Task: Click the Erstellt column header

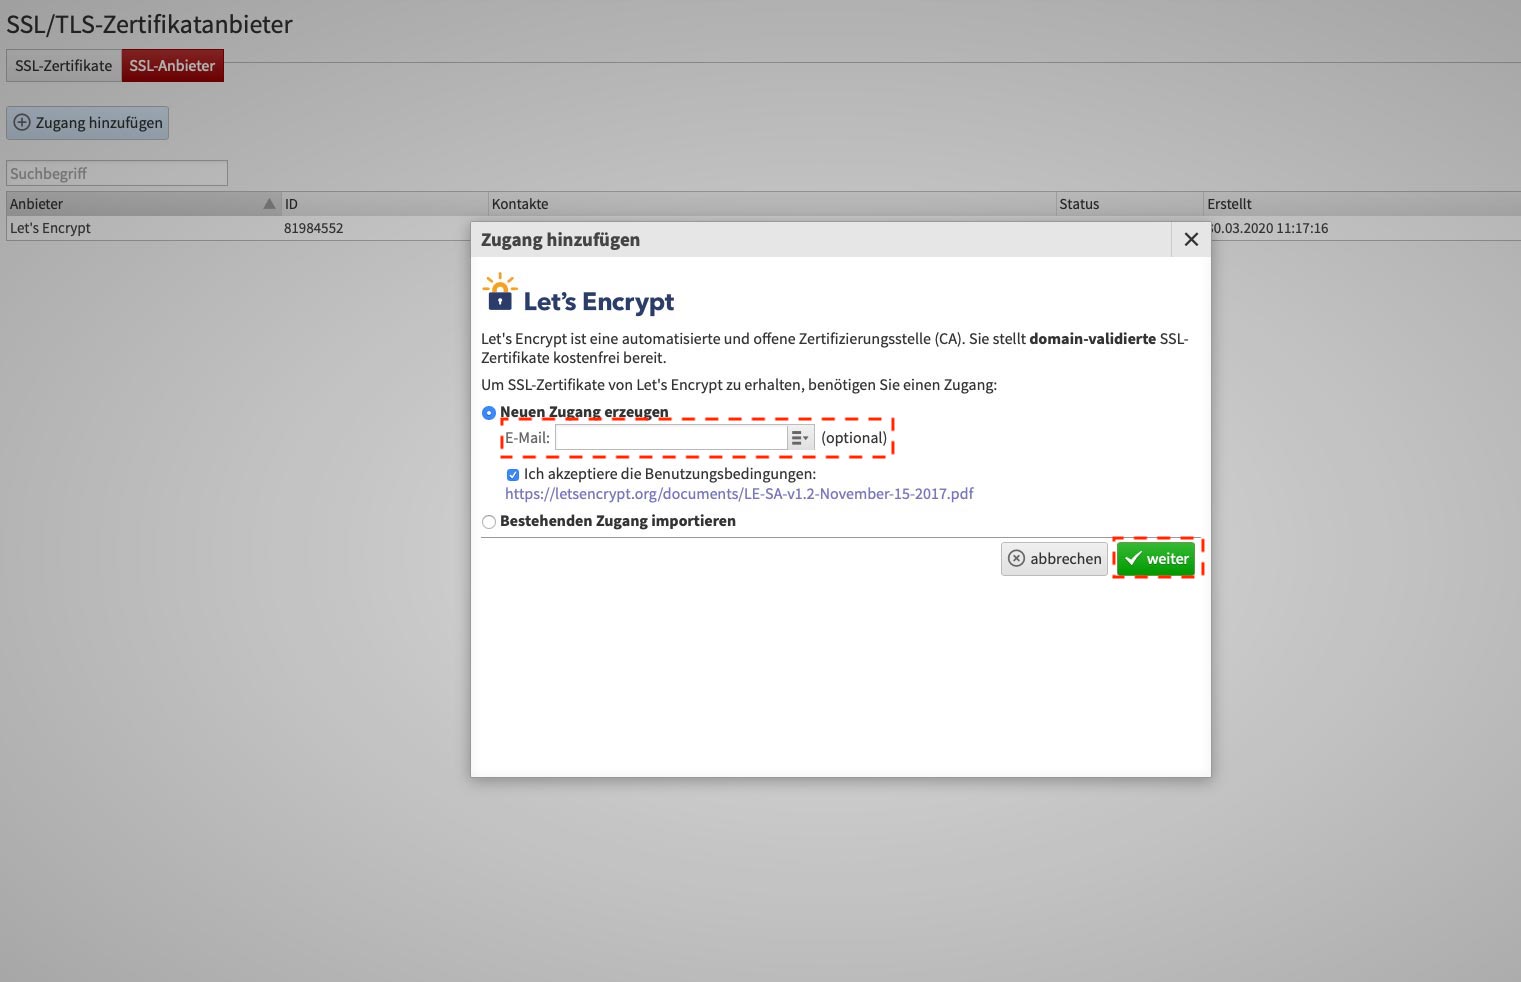Action: (x=1362, y=204)
